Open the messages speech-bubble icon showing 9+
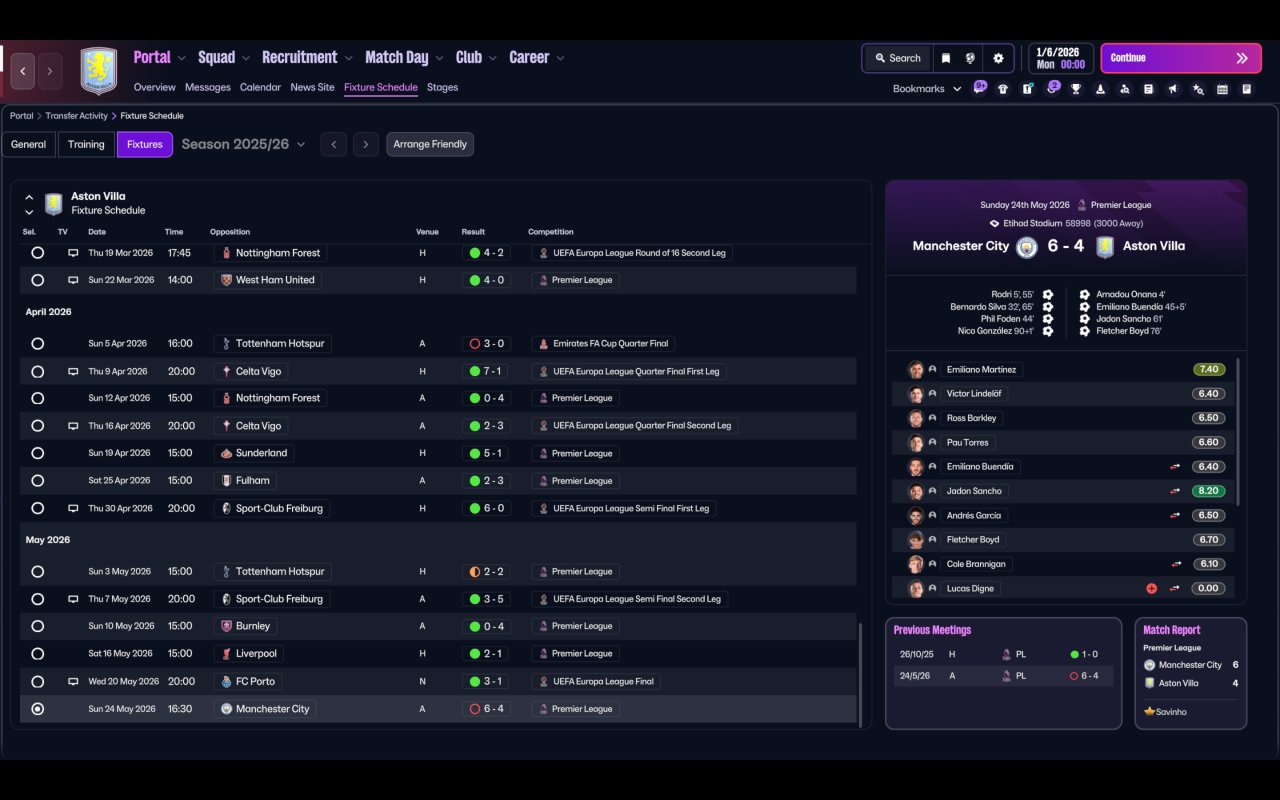1280x800 pixels. point(979,88)
